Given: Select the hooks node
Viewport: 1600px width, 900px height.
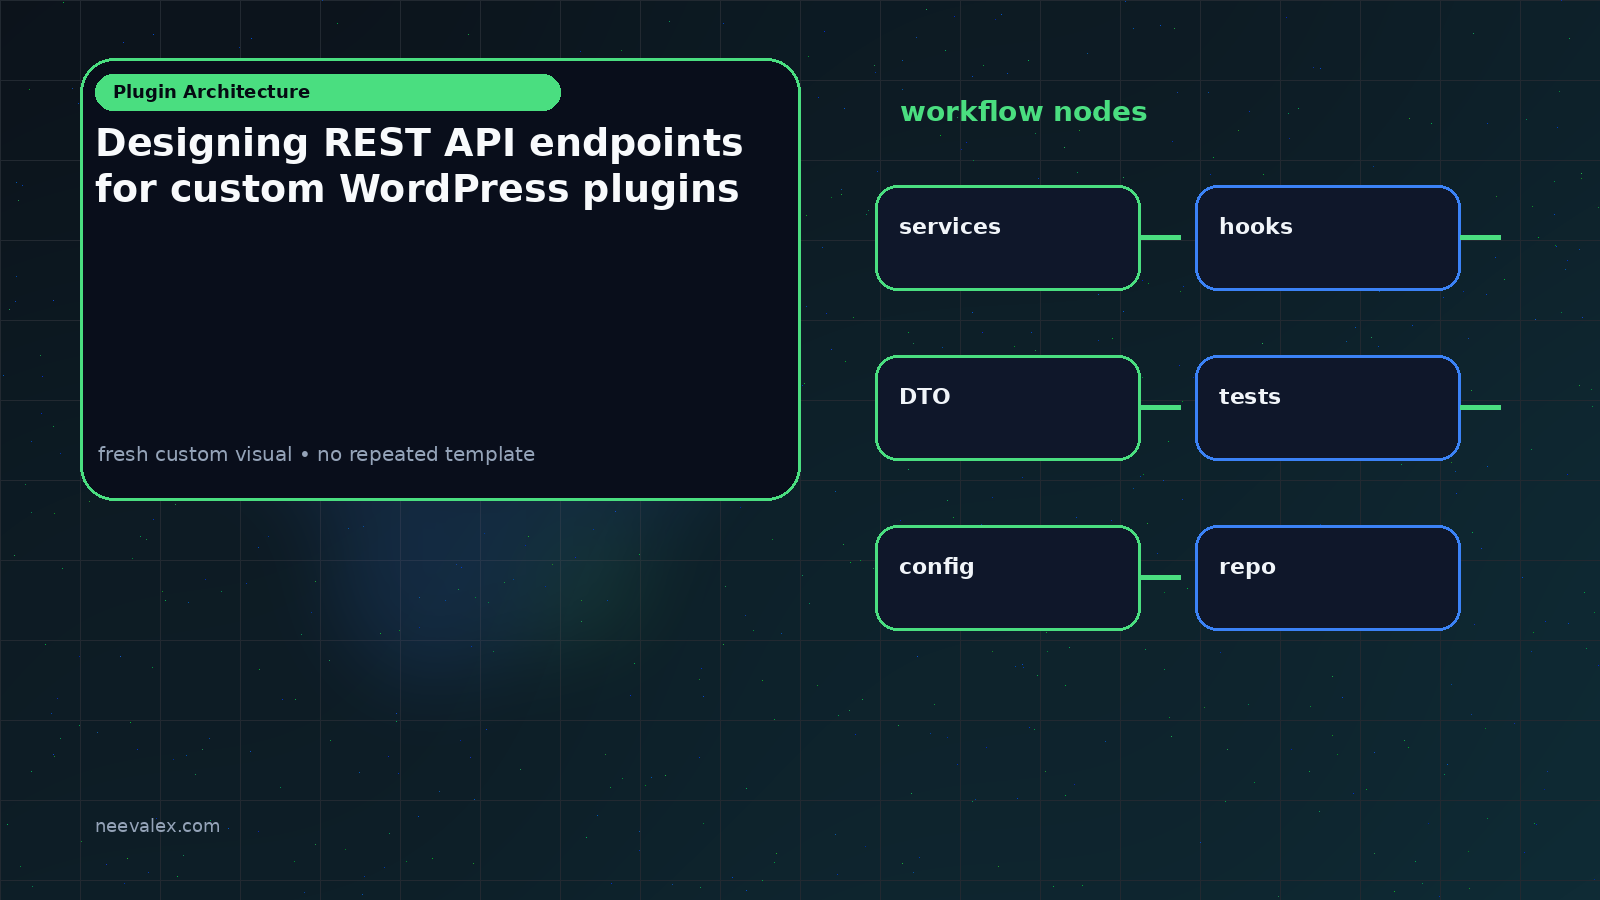Looking at the screenshot, I should click(x=1328, y=238).
